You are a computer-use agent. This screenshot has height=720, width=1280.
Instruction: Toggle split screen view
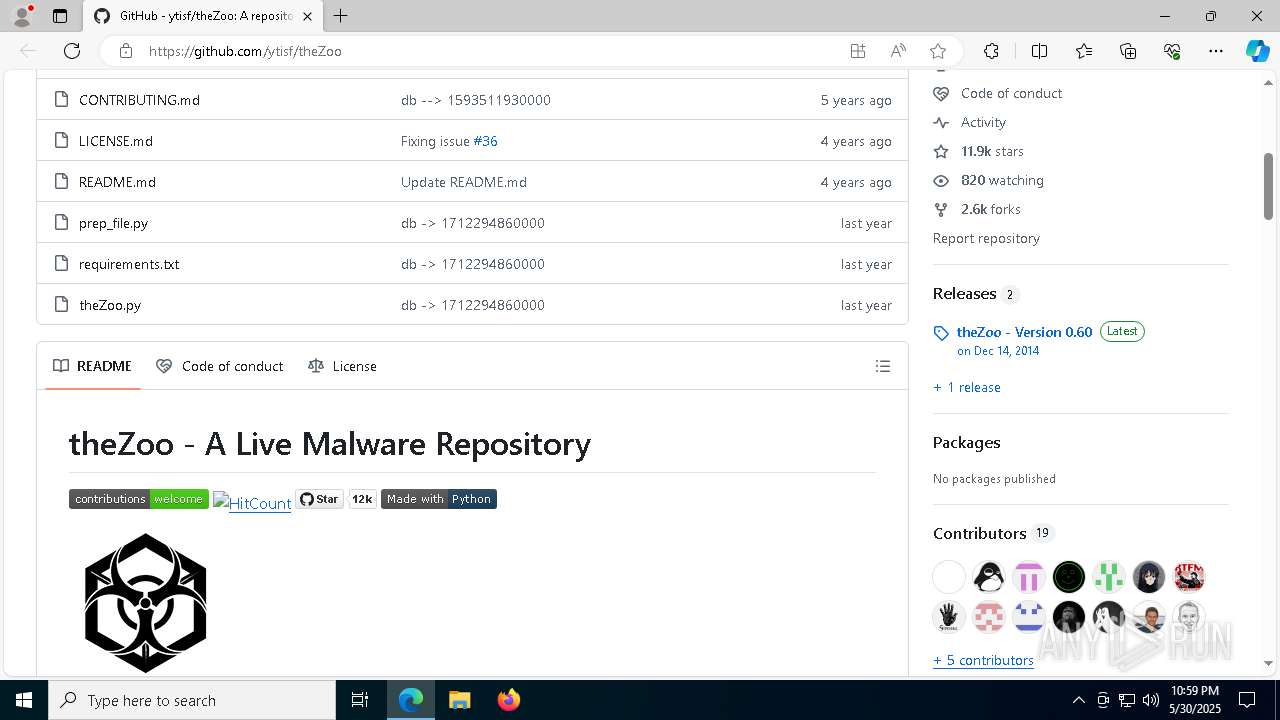coord(1039,51)
